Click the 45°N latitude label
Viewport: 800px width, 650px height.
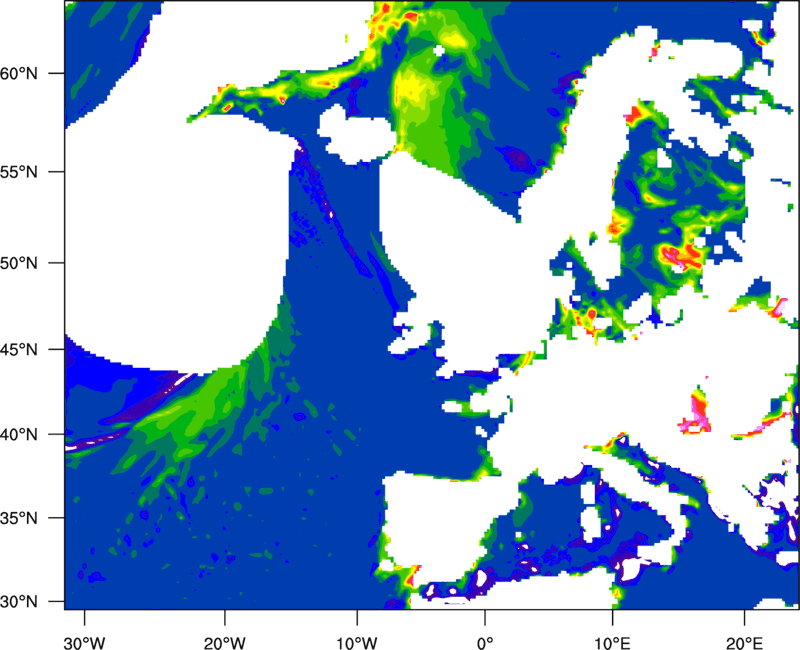pyautogui.click(x=19, y=349)
